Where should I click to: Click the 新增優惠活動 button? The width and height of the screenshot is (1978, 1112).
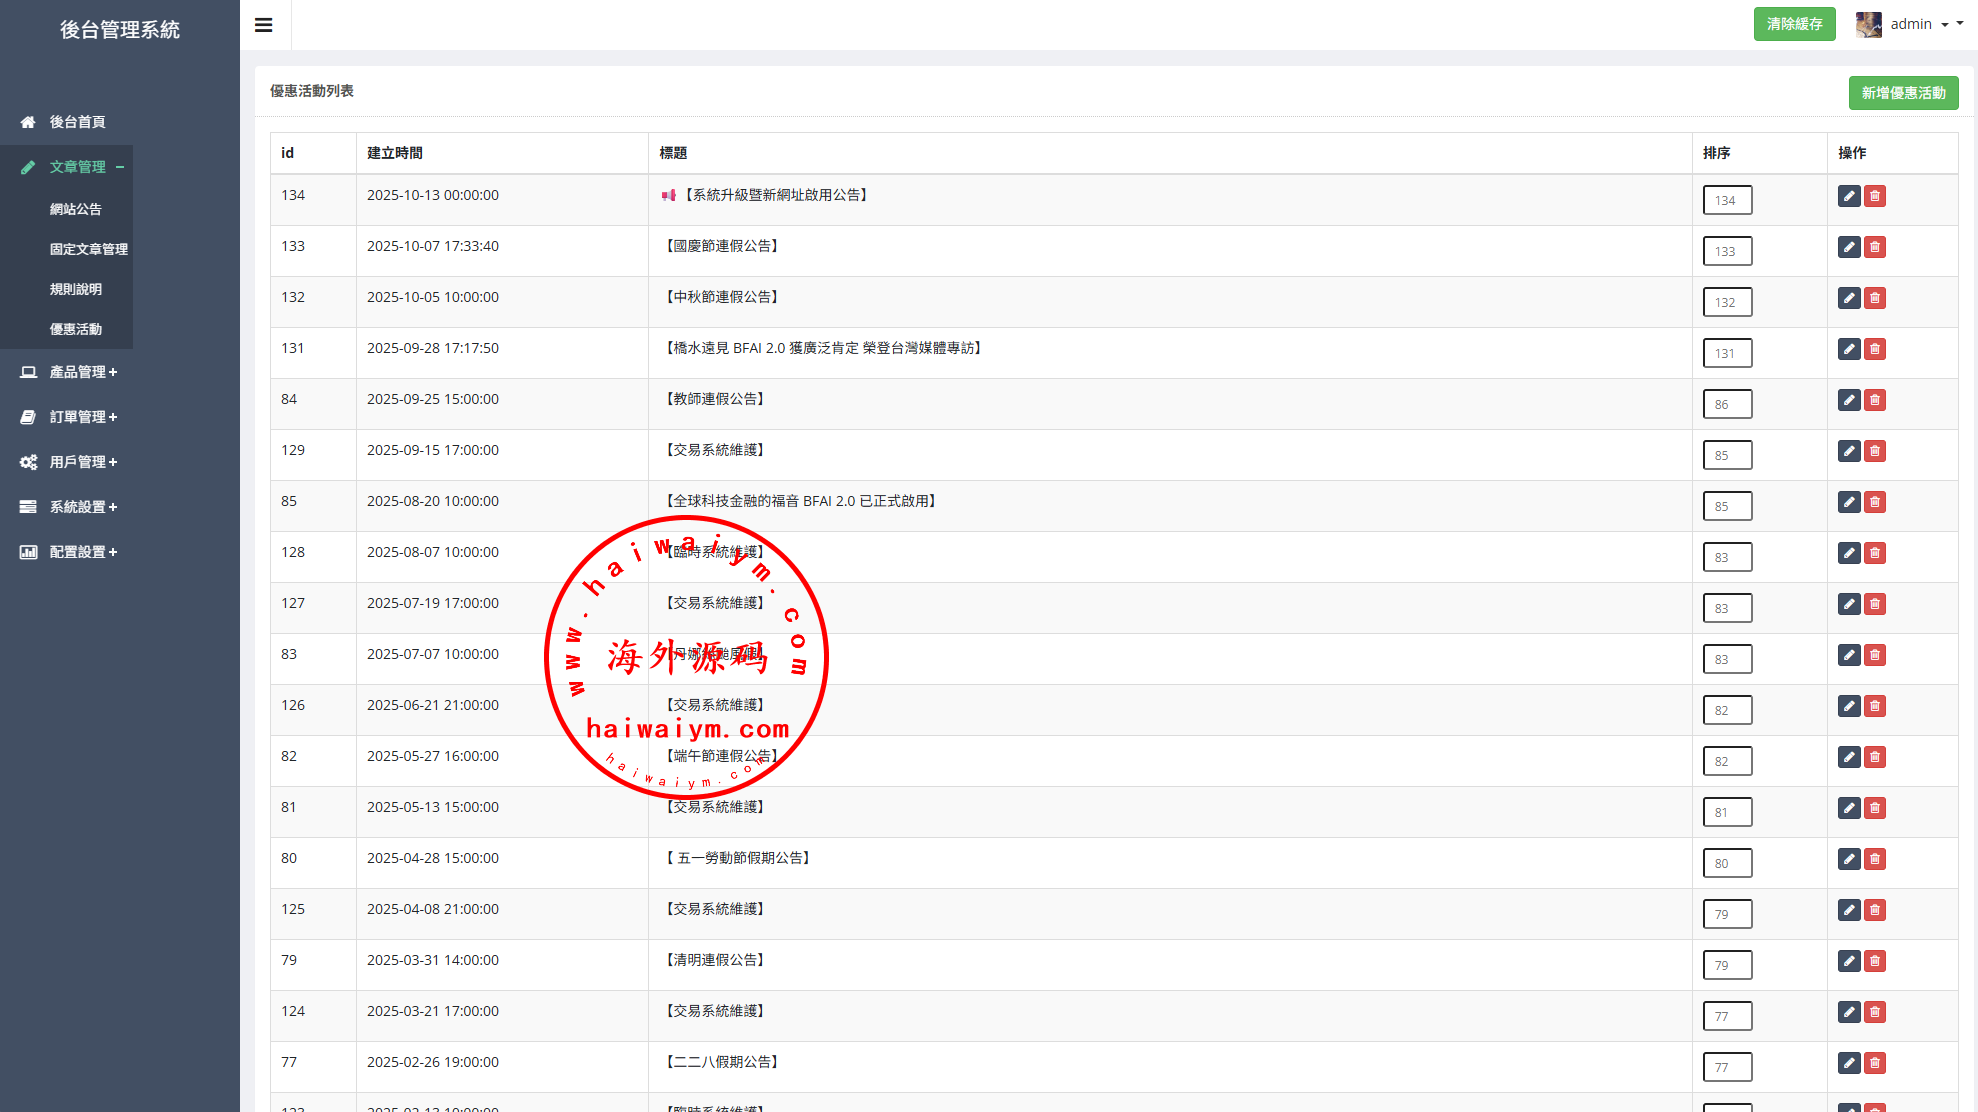pyautogui.click(x=1903, y=93)
